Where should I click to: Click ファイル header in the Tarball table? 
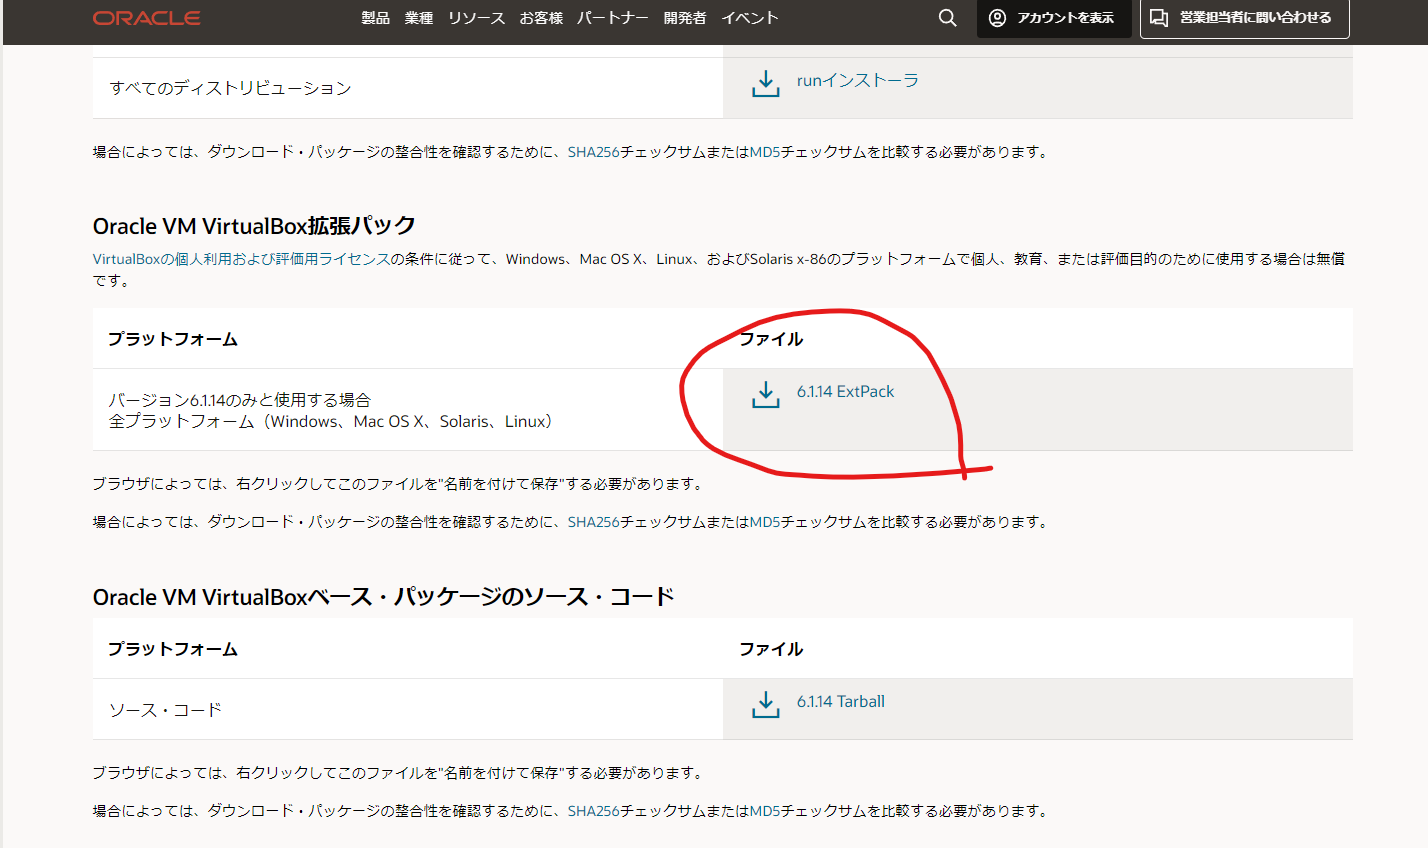pyautogui.click(x=771, y=649)
